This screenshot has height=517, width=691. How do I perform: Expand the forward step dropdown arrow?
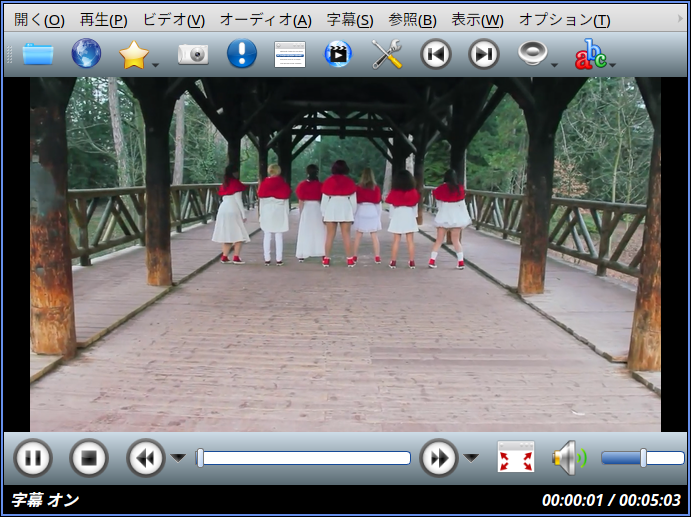471,458
